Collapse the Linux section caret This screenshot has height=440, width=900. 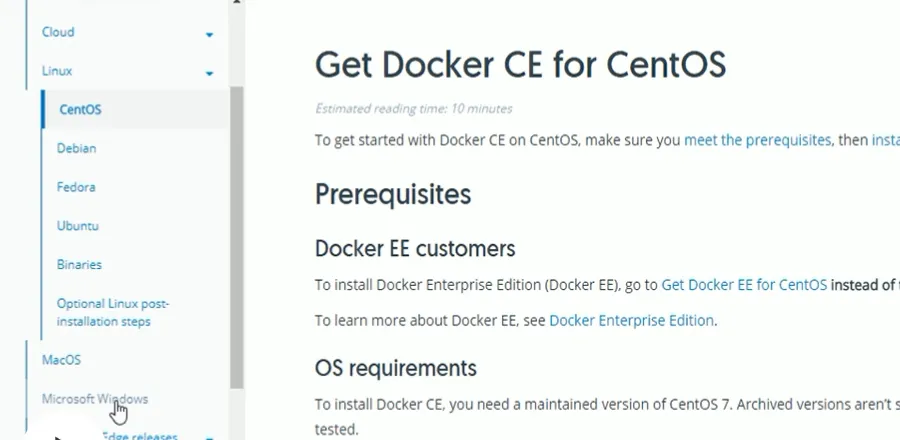209,74
